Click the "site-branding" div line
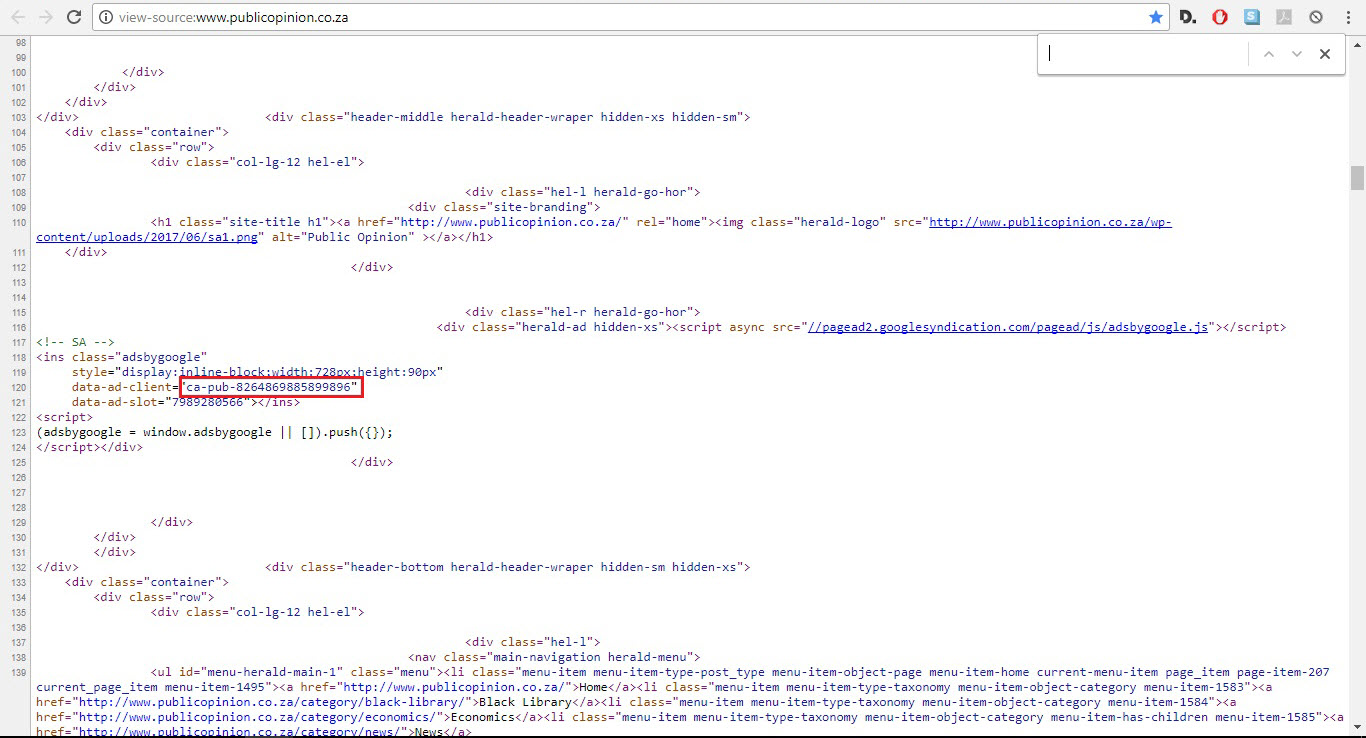The width and height of the screenshot is (1366, 738). pos(505,207)
